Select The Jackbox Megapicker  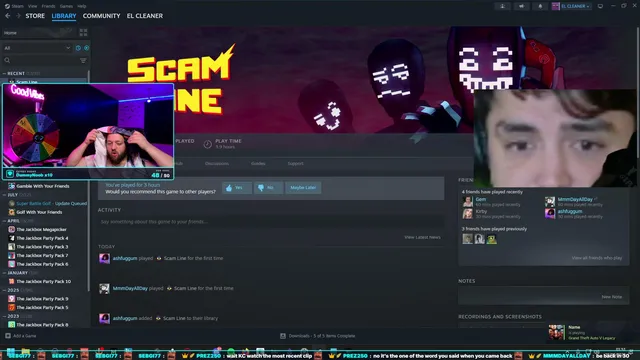tap(41, 229)
